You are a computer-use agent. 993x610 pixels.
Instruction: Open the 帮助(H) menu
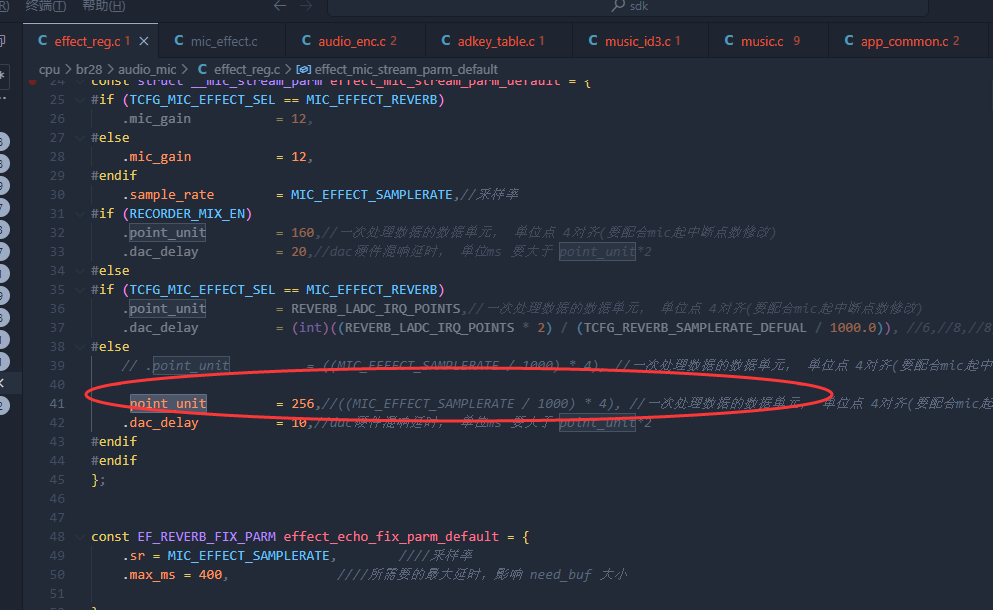104,6
